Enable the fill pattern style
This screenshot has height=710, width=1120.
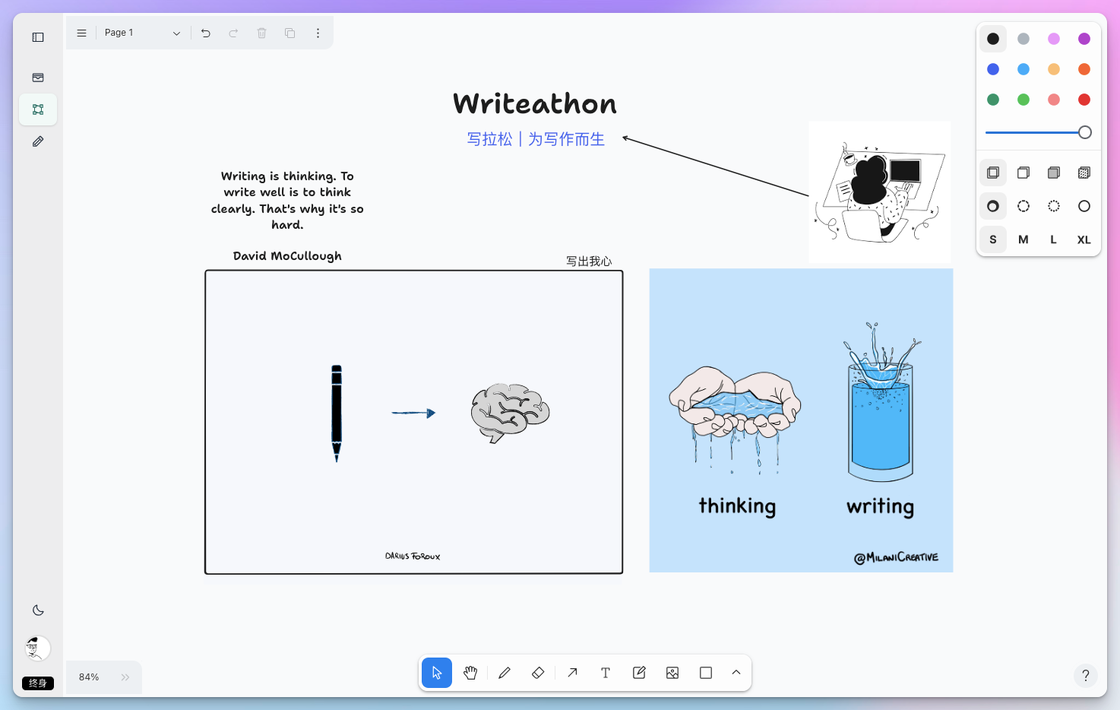(x=1083, y=172)
